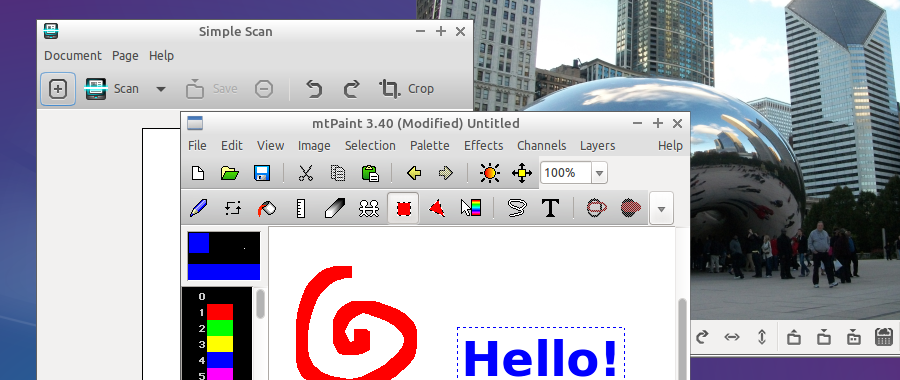Image resolution: width=900 pixels, height=380 pixels.
Task: Open the Effects menu
Action: 483,146
